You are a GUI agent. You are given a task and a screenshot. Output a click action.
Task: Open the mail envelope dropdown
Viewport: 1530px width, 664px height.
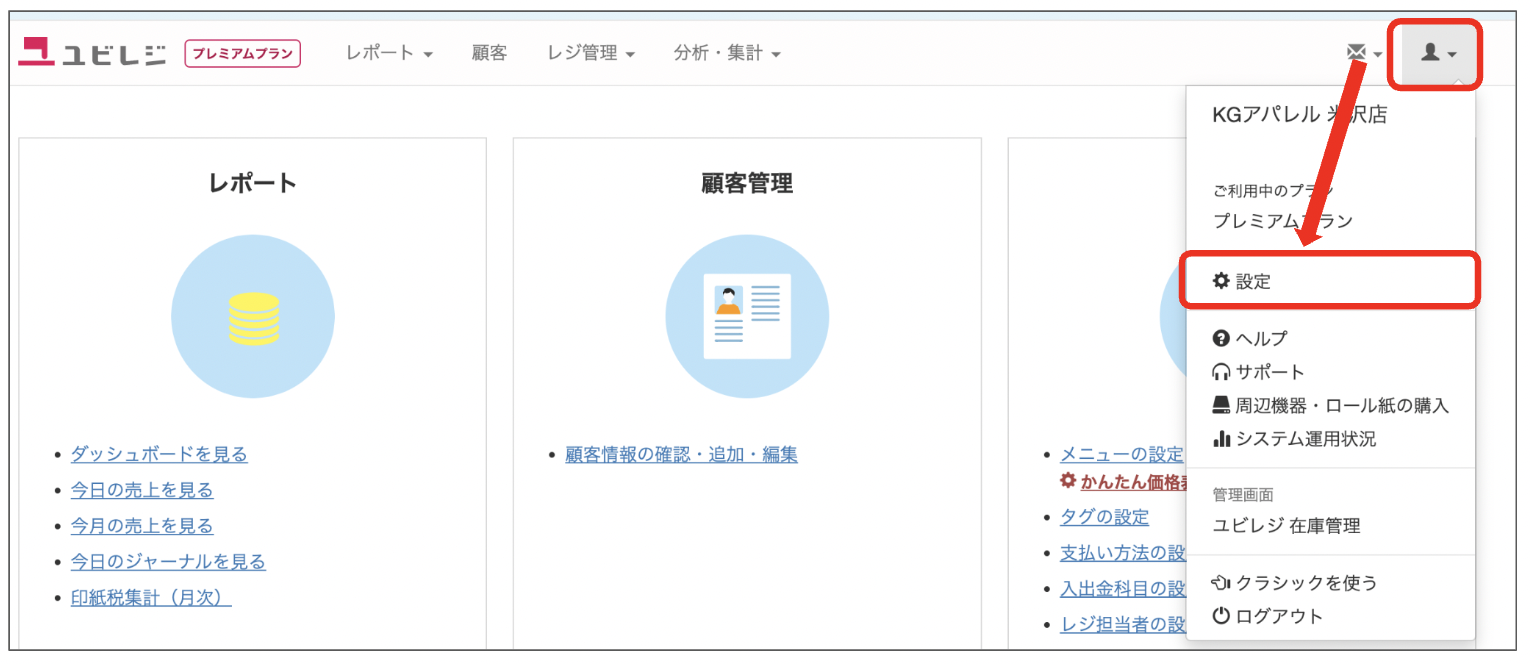pos(1364,53)
